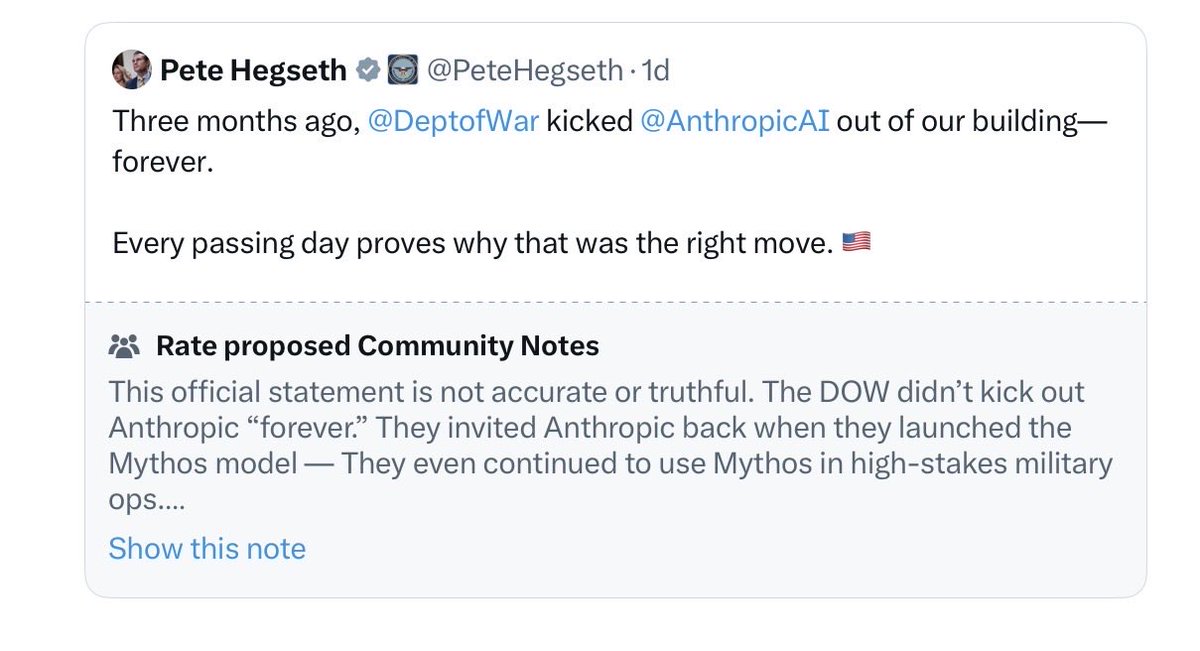Click "Three months ago" in the post

click(236, 122)
